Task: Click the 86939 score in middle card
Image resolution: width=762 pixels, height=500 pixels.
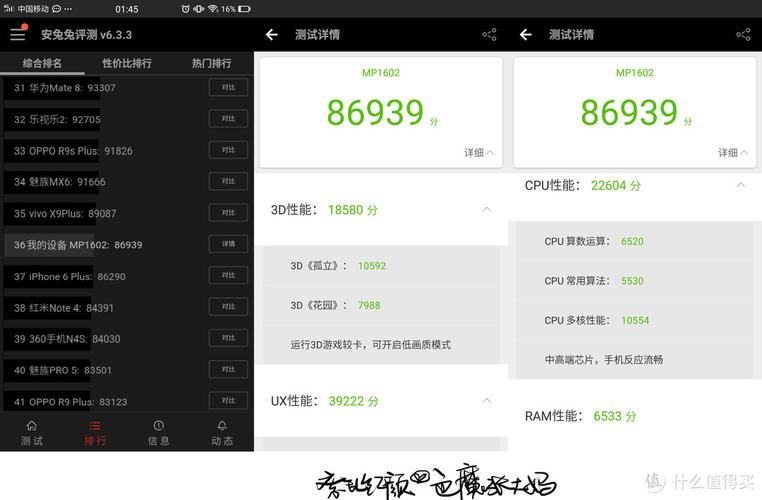Action: (x=375, y=112)
